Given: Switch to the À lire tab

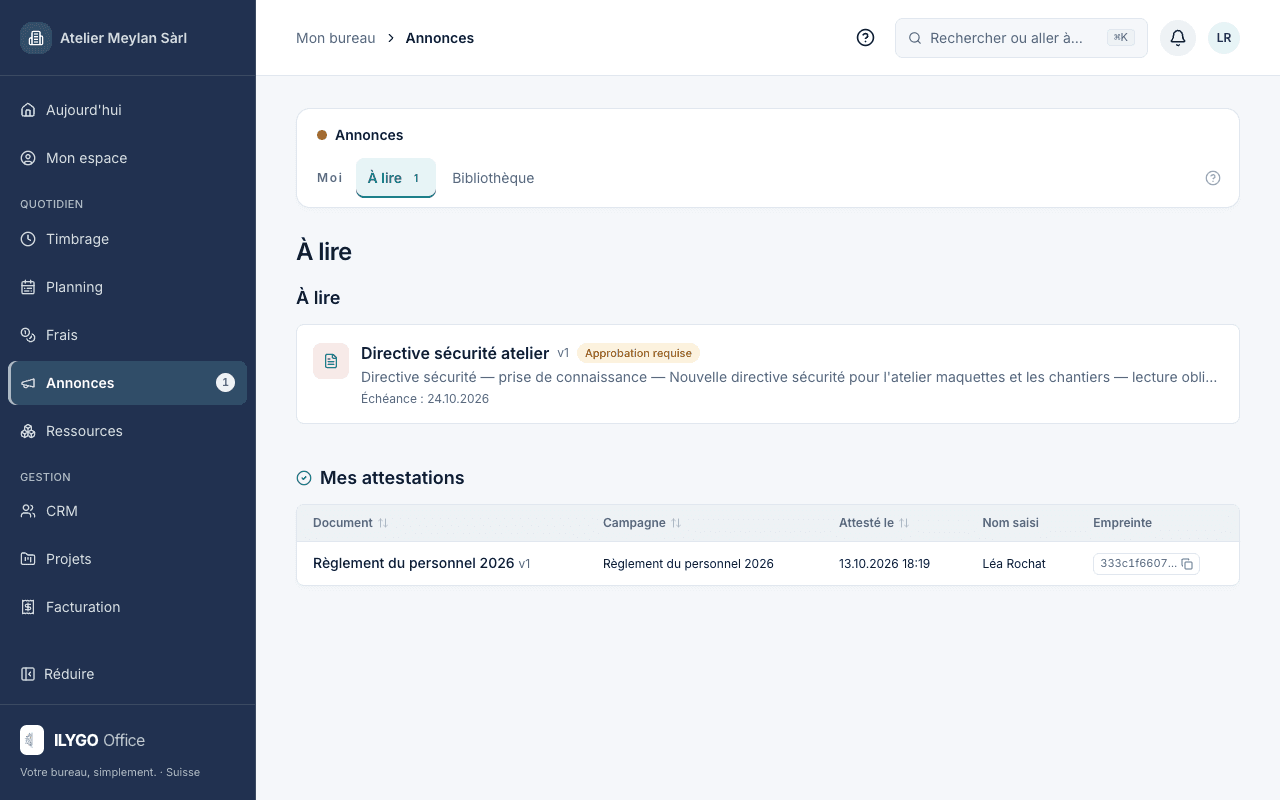Looking at the screenshot, I should [x=396, y=178].
